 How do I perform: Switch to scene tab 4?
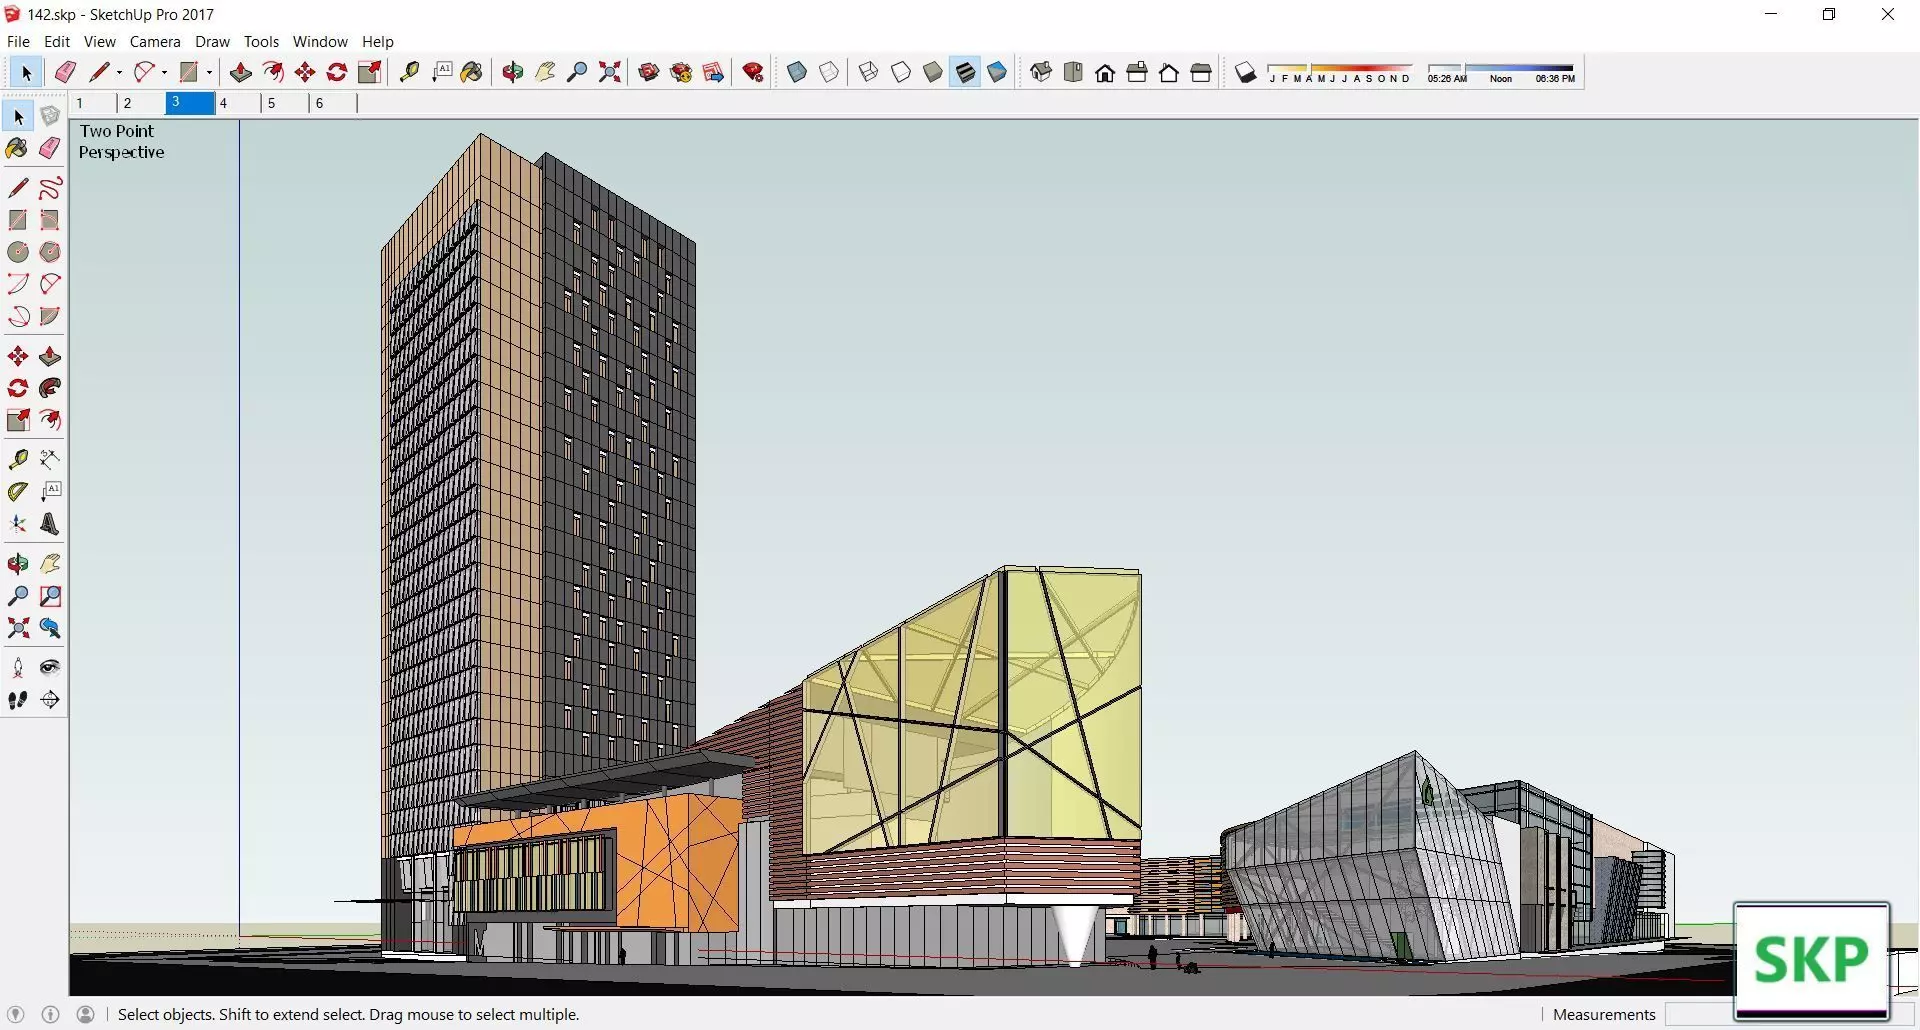tap(237, 103)
